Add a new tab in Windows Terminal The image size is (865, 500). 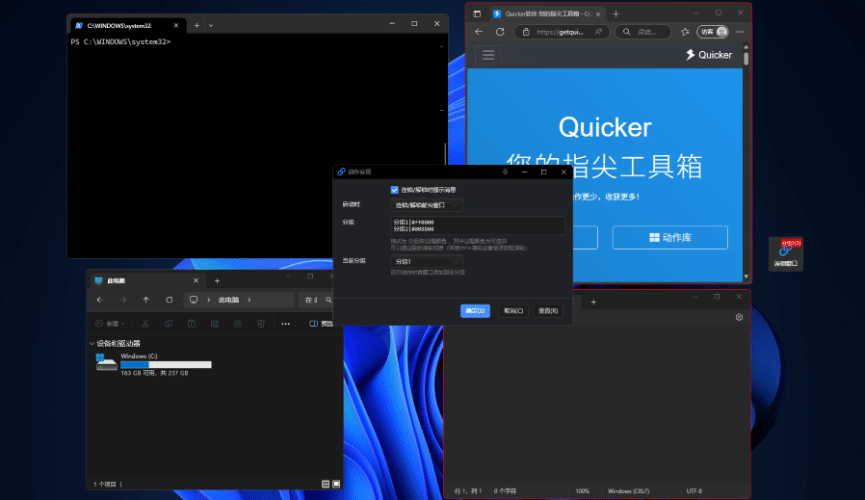(x=197, y=25)
